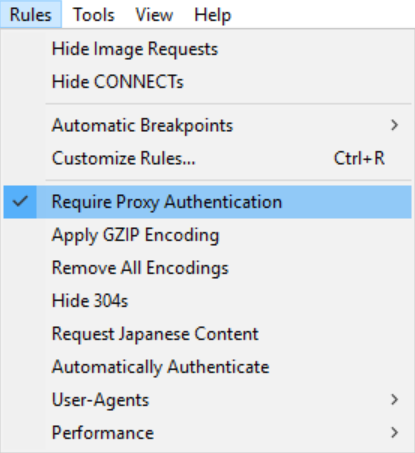Screen dimensions: 415x453
Task: Switch to the View menu
Action: point(154,15)
